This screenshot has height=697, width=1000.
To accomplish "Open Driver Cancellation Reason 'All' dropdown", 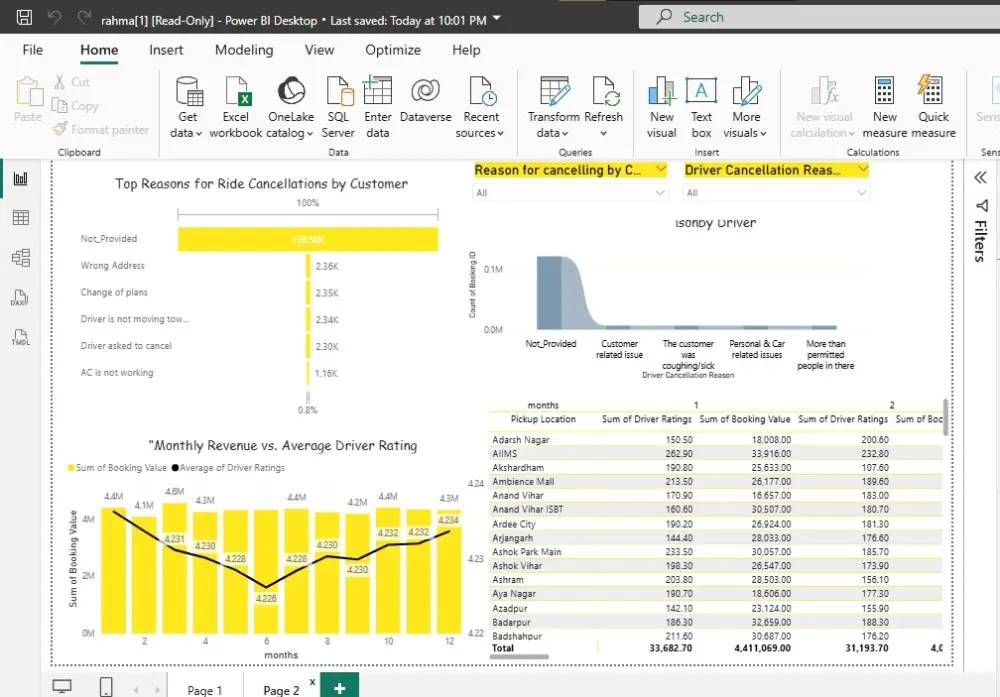I will point(776,193).
